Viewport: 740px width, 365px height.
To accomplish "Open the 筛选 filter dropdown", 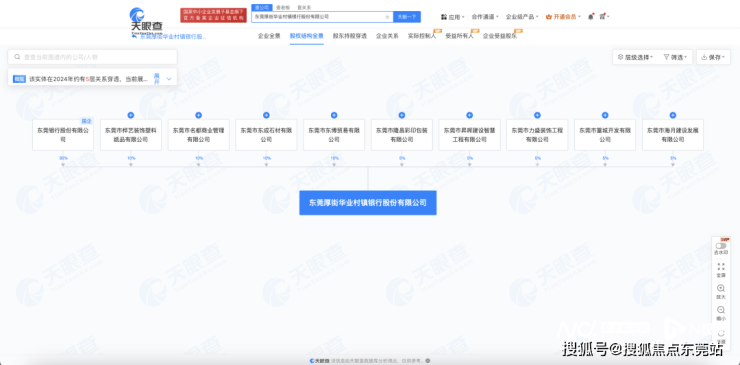I will pyautogui.click(x=676, y=57).
